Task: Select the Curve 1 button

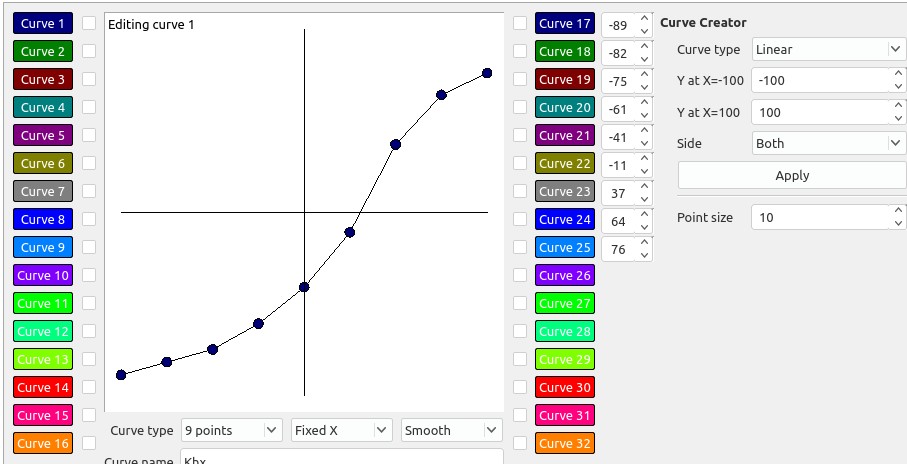Action: 43,23
